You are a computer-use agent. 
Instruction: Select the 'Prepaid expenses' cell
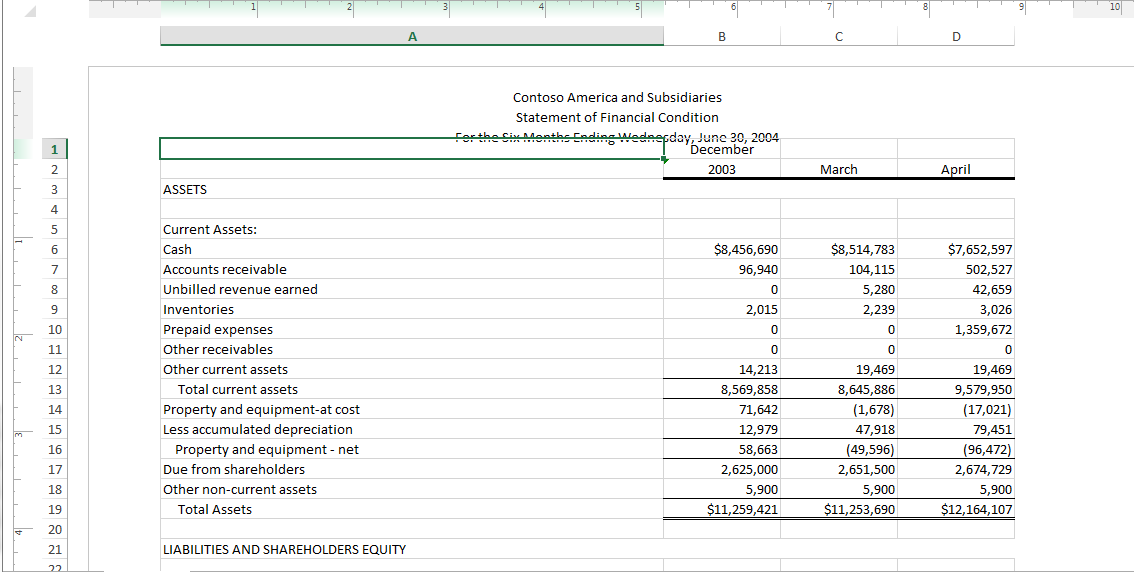pos(412,329)
